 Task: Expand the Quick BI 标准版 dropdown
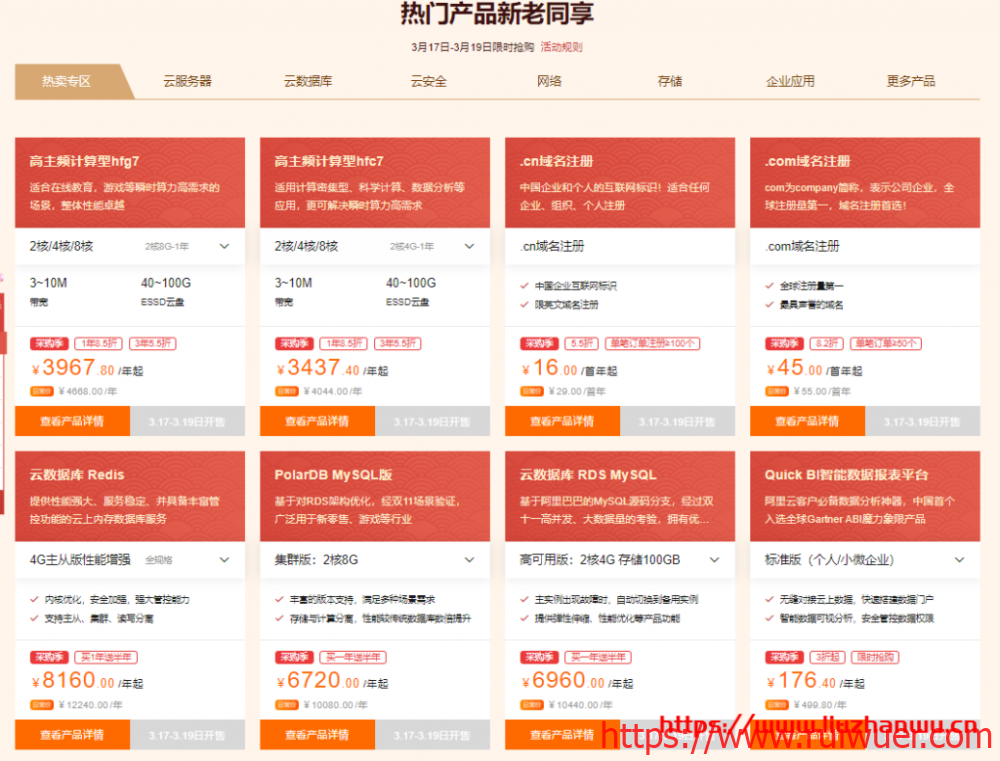(x=959, y=560)
